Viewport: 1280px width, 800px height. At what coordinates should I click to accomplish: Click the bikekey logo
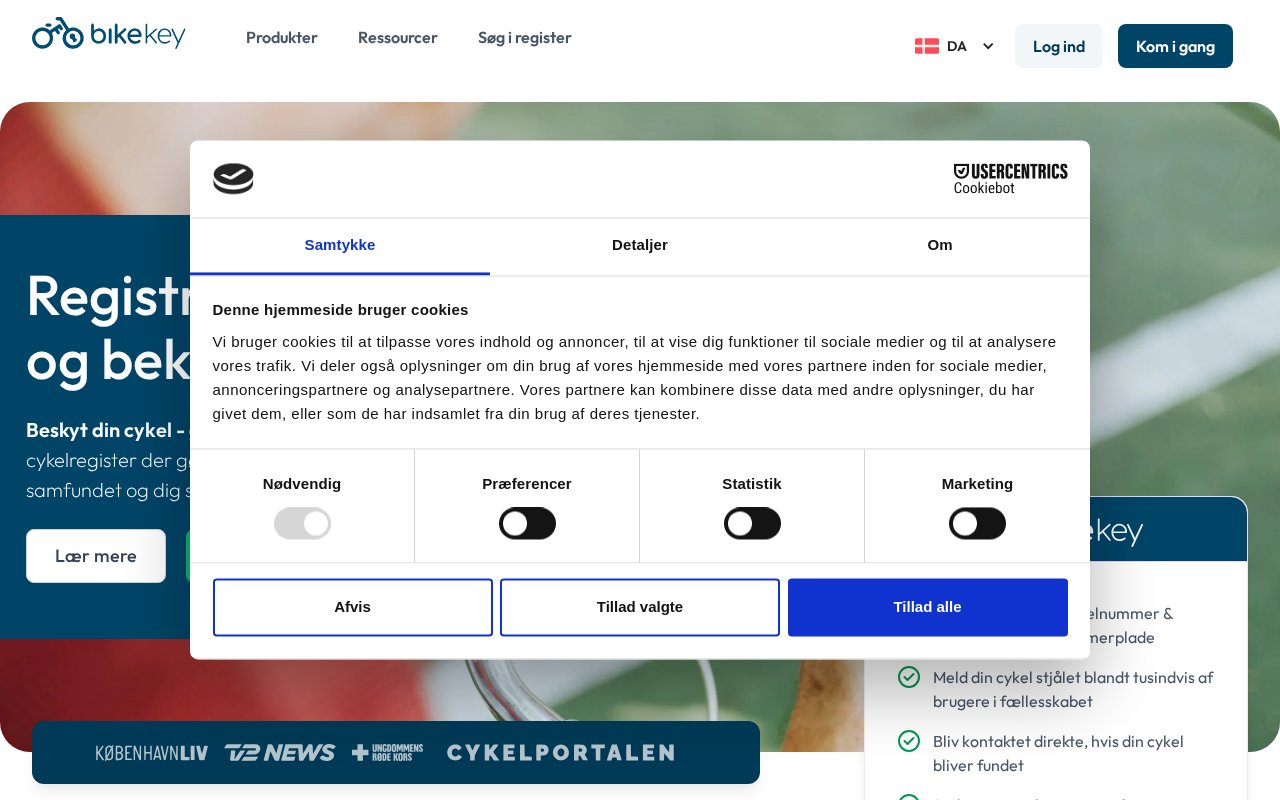[x=109, y=34]
